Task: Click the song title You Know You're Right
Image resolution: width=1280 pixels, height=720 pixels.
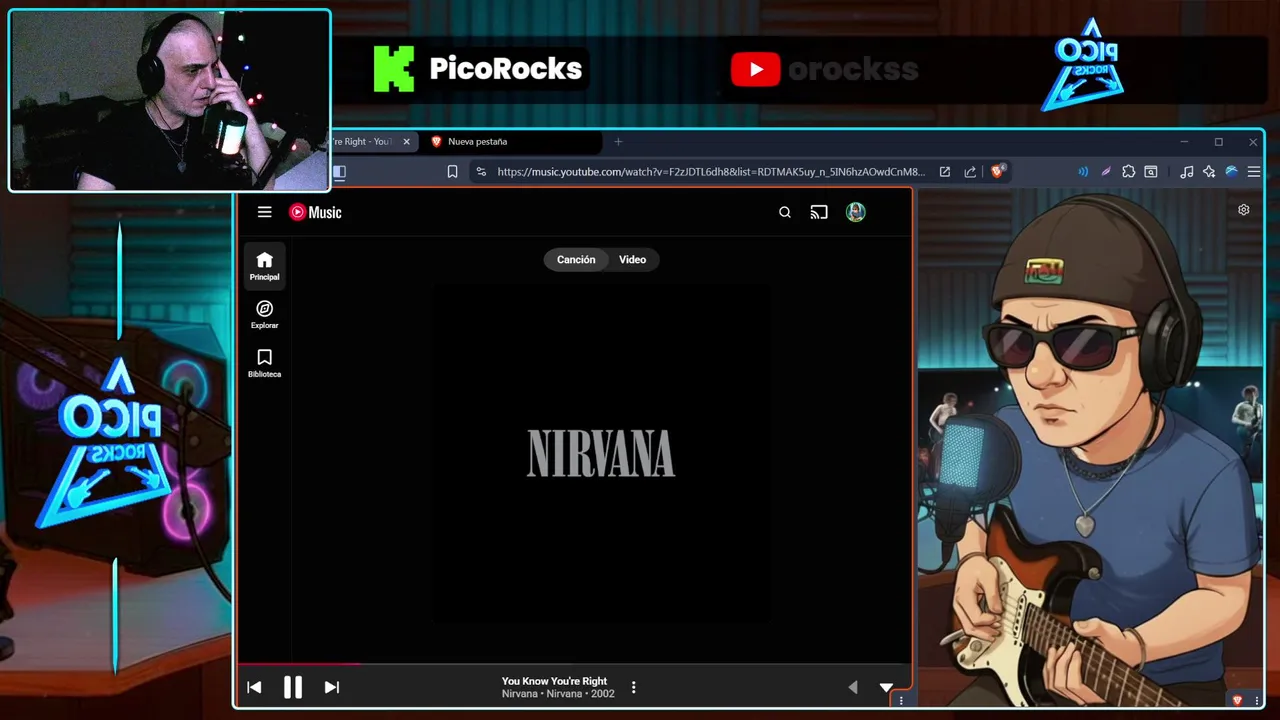Action: (x=554, y=681)
